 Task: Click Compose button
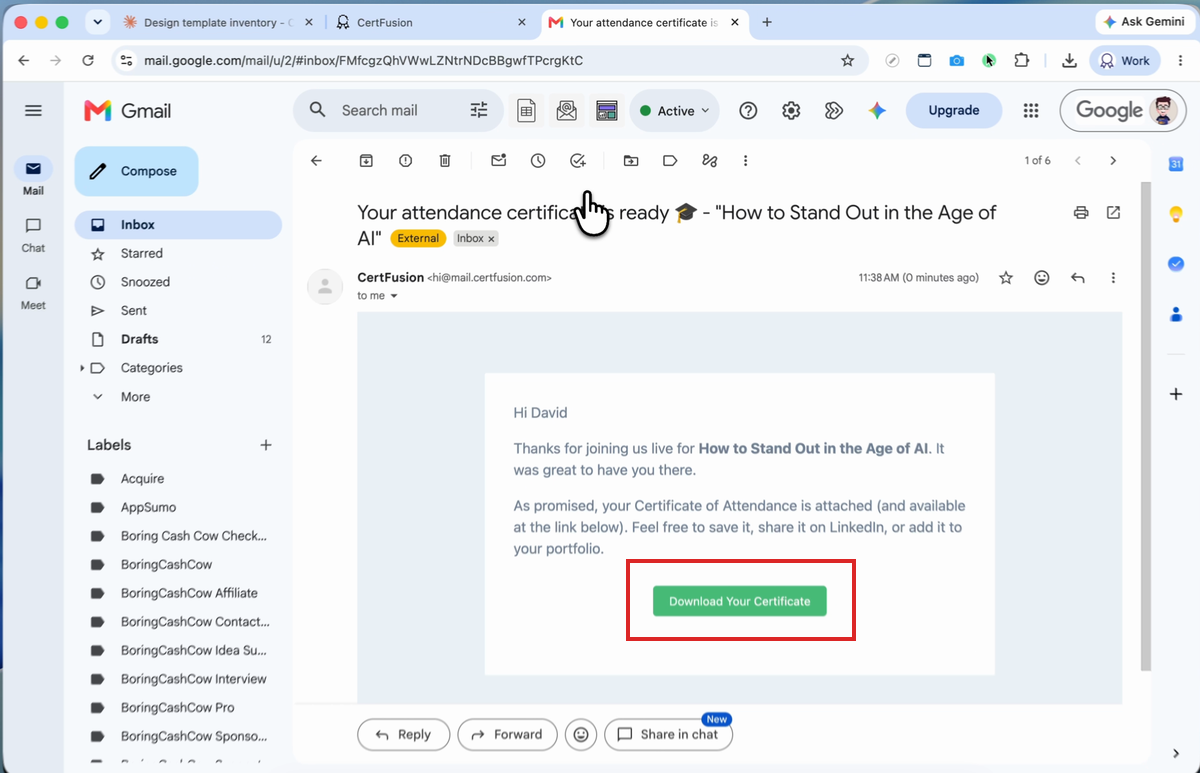136,172
